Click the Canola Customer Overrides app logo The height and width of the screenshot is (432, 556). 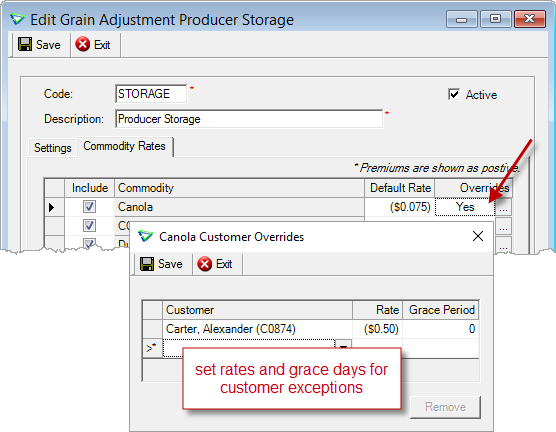coord(145,236)
